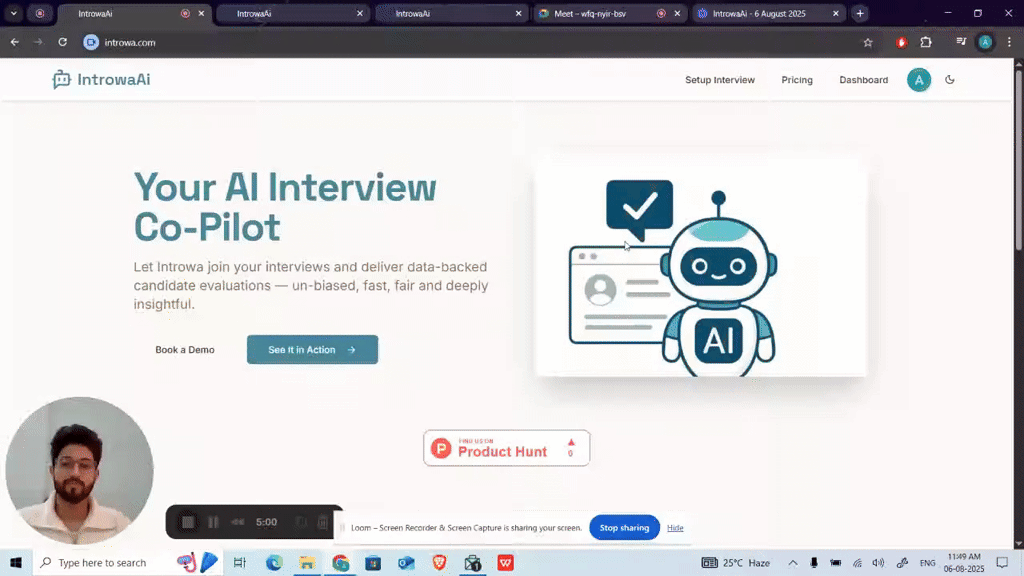Close the first IntrowaAi tab
Image resolution: width=1024 pixels, height=576 pixels.
pyautogui.click(x=201, y=13)
